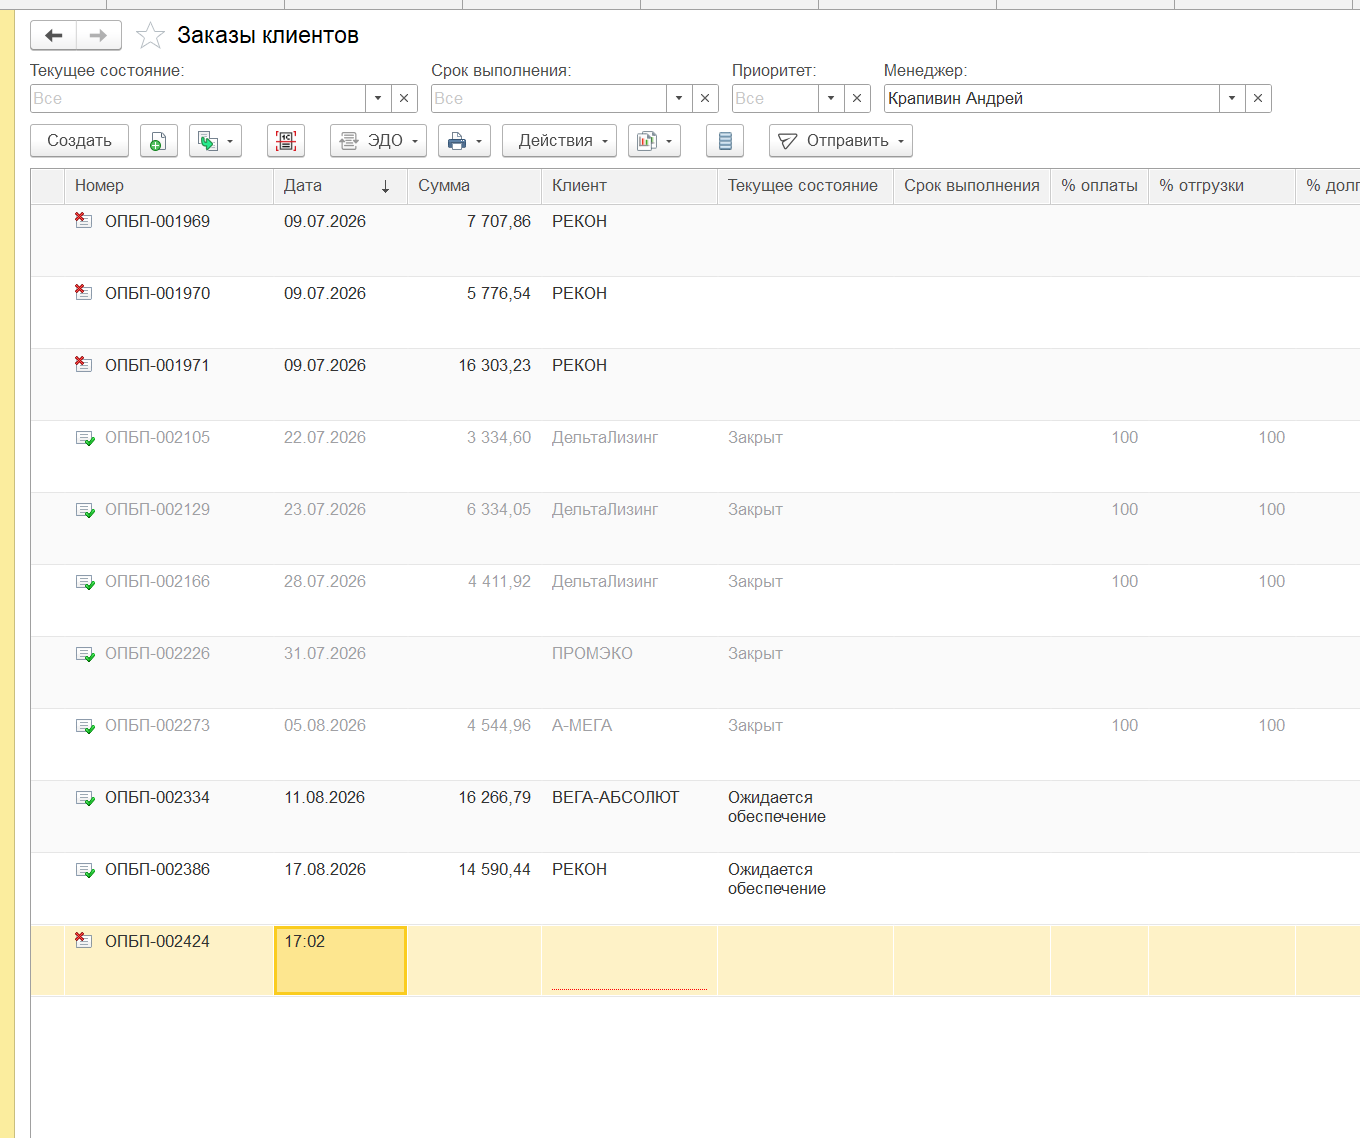Open the printer dropdown

464,141
